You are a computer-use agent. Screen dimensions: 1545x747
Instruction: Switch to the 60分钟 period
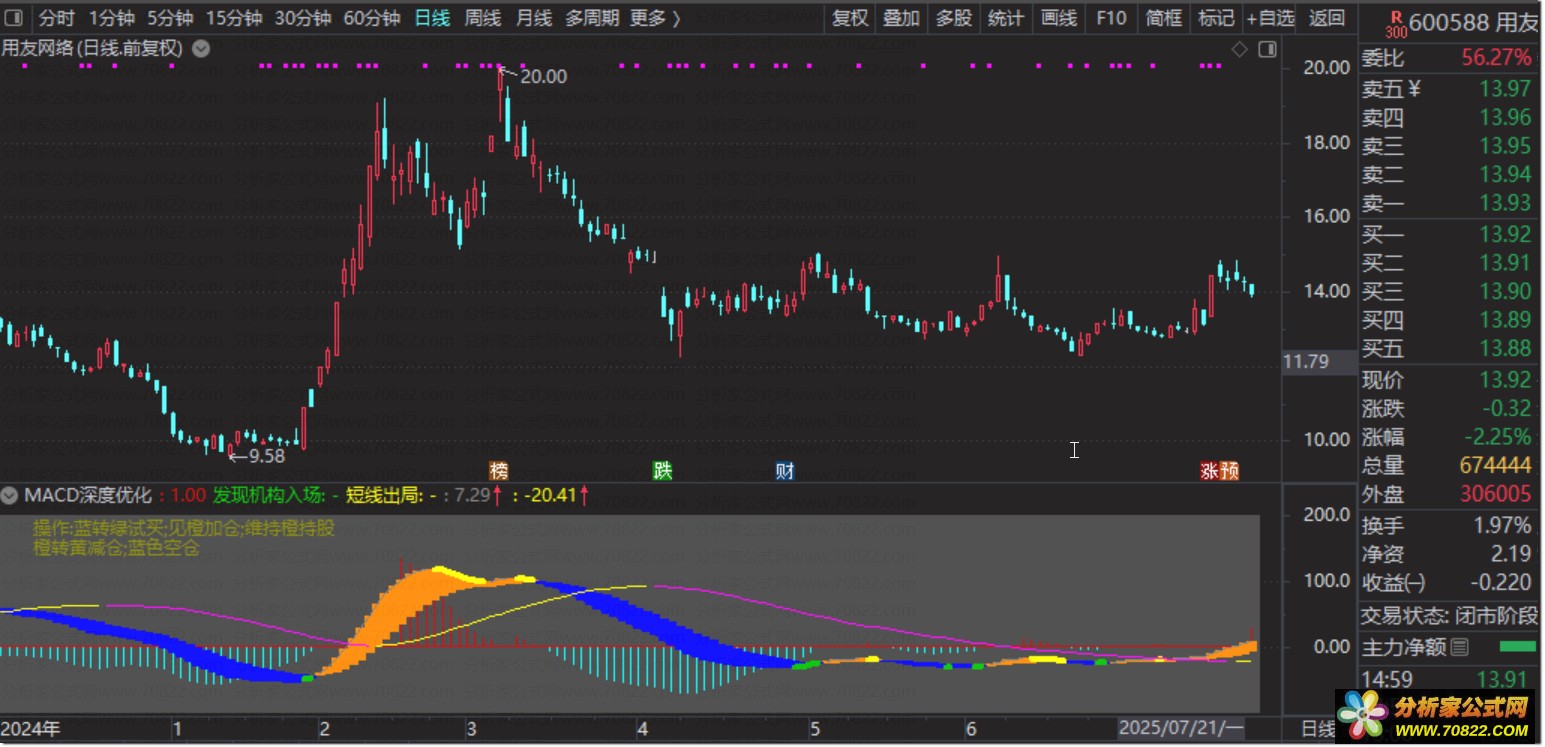372,18
